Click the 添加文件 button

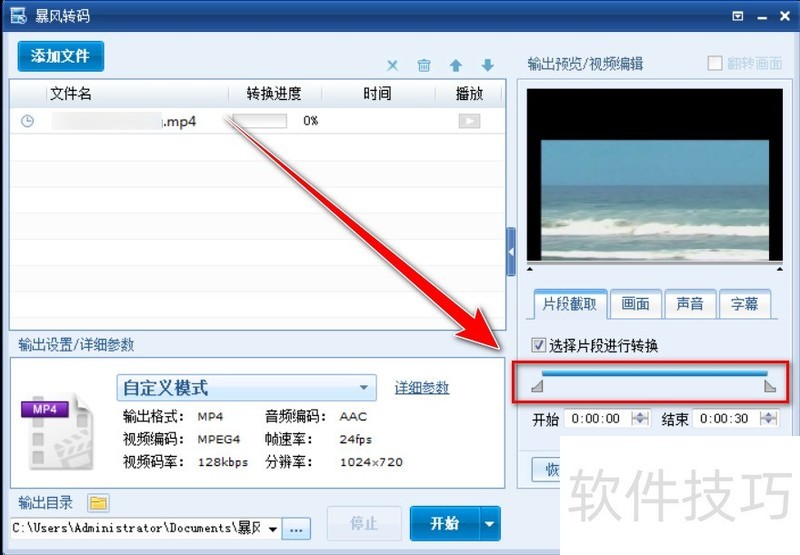[61, 56]
